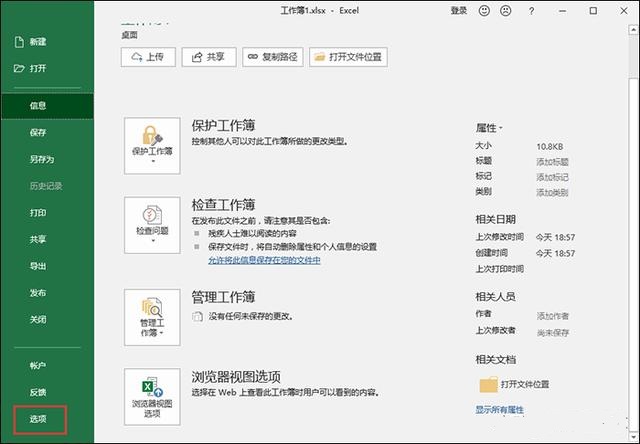Image resolution: width=640 pixels, height=444 pixels.
Task: Open the 检查问题 dropdown button
Action: click(152, 225)
